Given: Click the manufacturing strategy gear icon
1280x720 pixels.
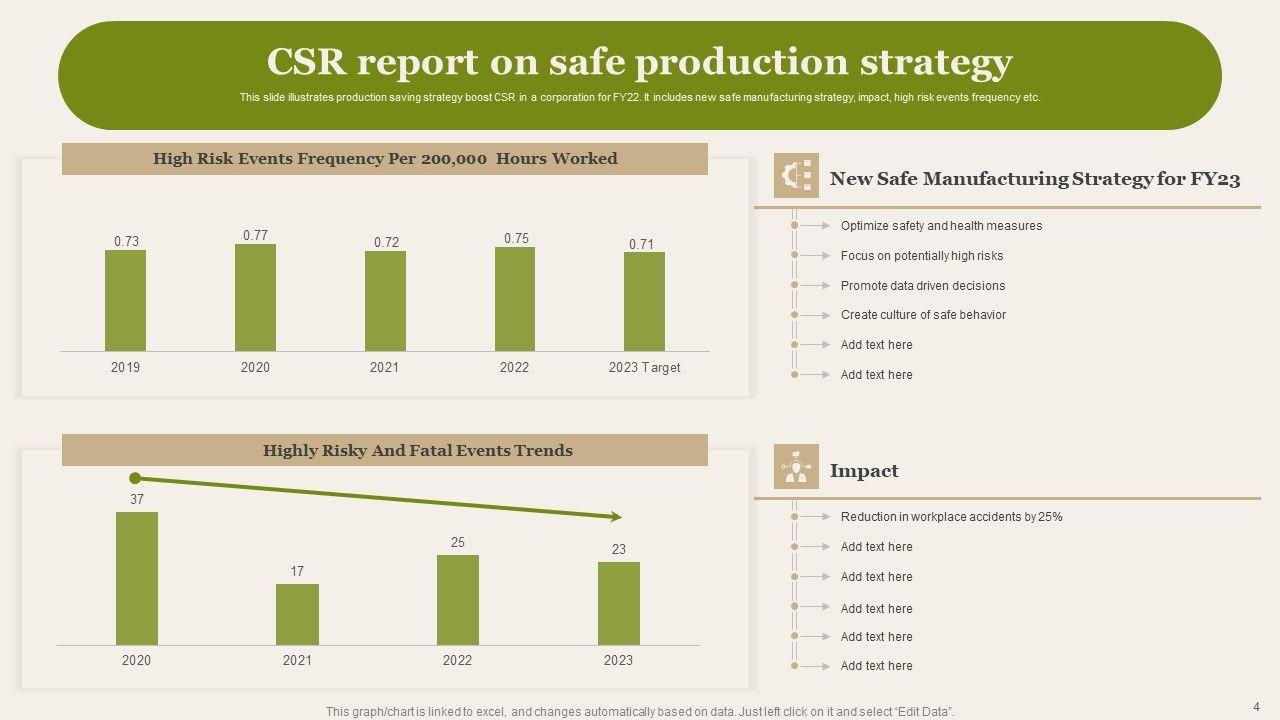Looking at the screenshot, I should coord(796,176).
